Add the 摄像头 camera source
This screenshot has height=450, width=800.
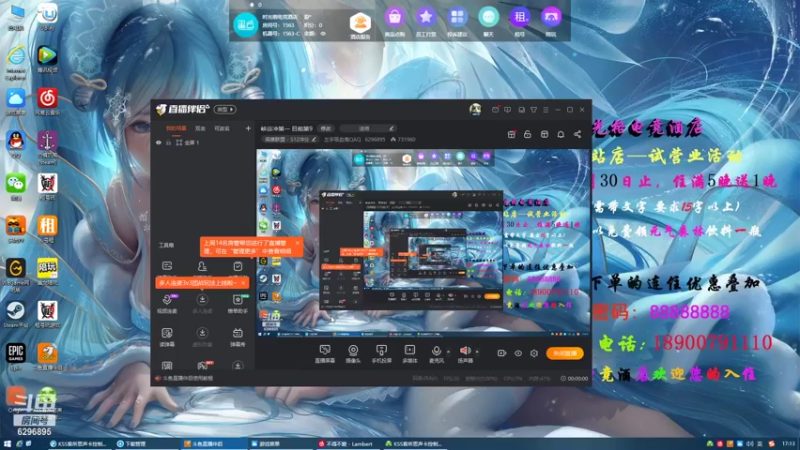(x=353, y=354)
